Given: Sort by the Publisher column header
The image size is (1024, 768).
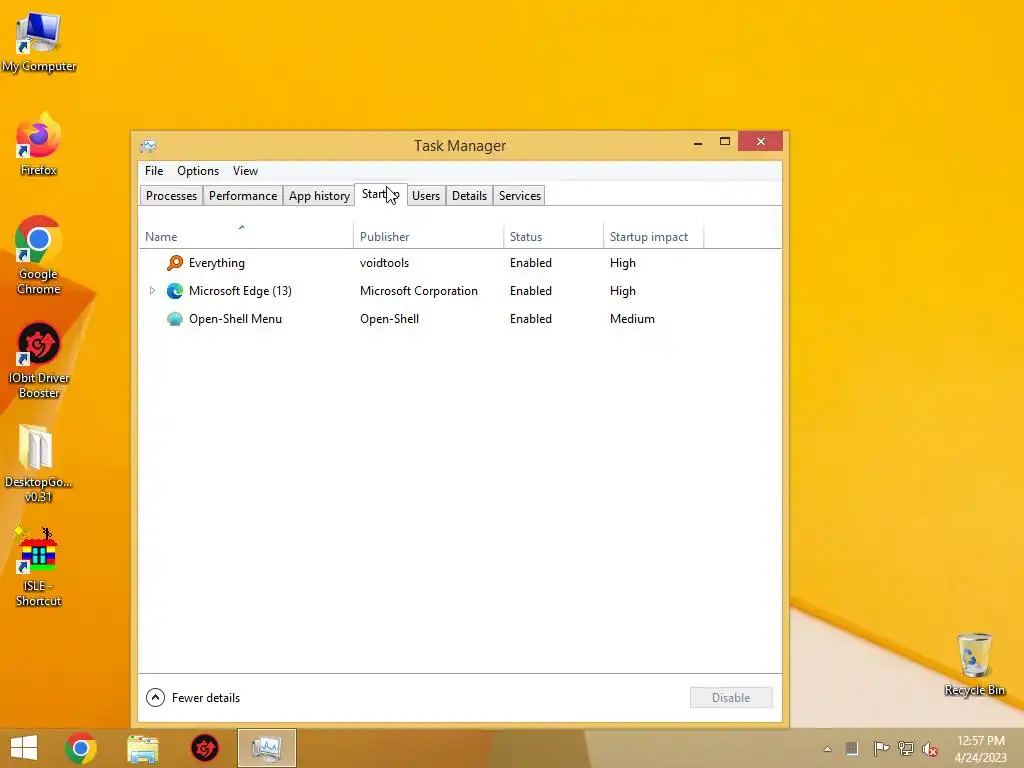Looking at the screenshot, I should (428, 236).
